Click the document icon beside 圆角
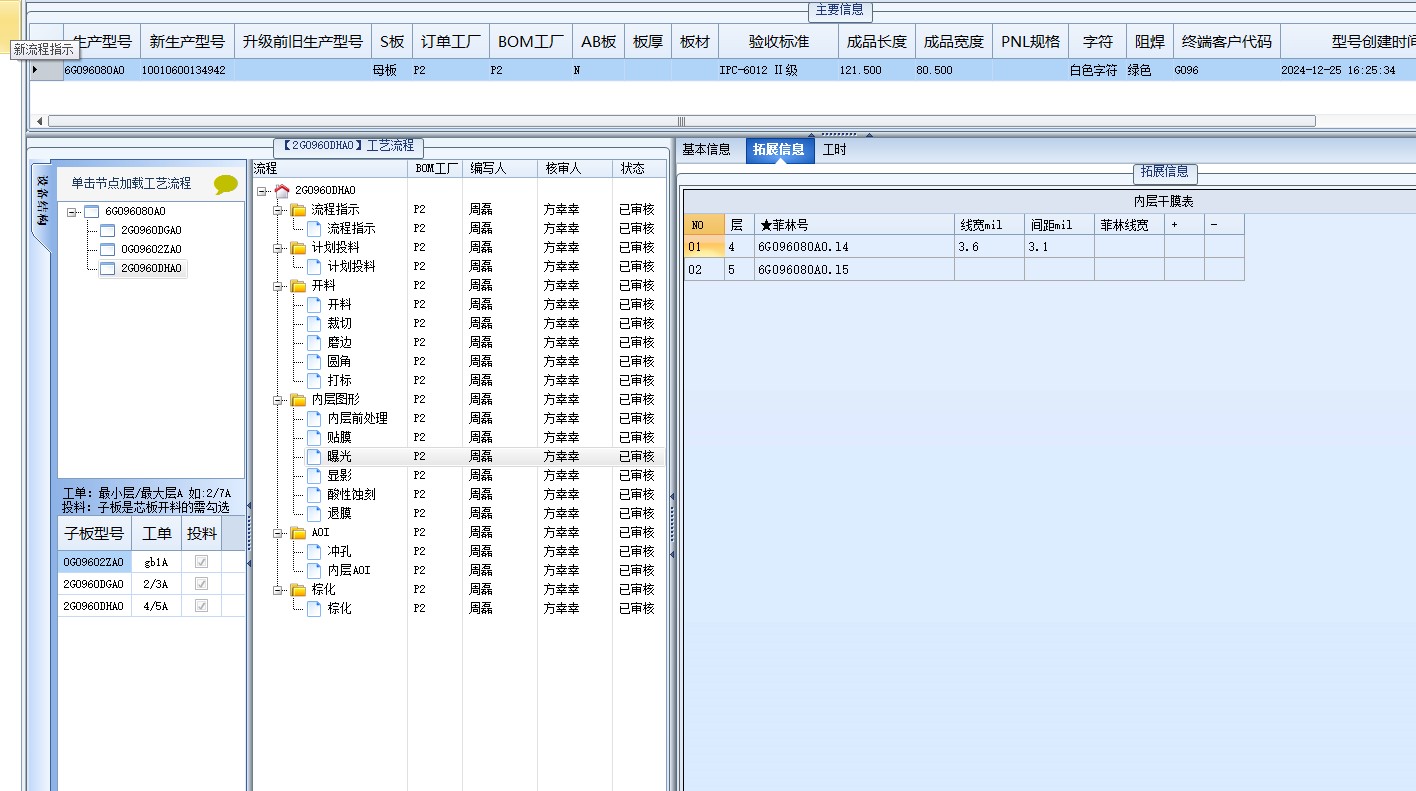The width and height of the screenshot is (1416, 791). coord(314,361)
